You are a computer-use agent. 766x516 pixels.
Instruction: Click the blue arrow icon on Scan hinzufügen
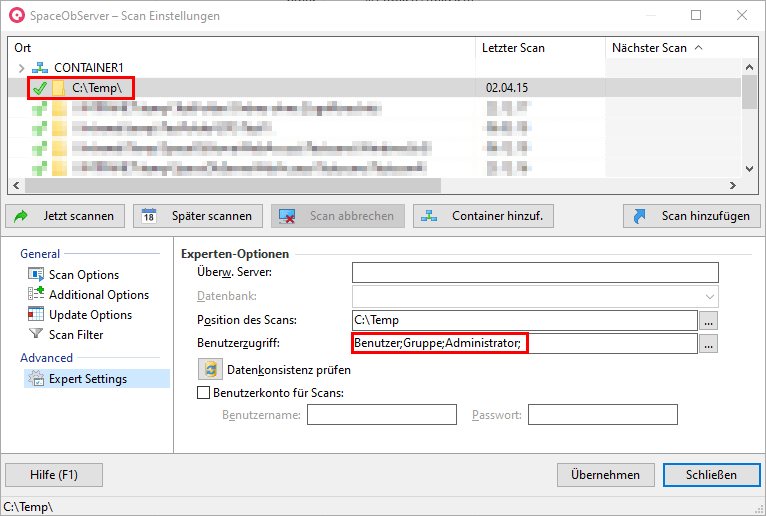(x=639, y=216)
